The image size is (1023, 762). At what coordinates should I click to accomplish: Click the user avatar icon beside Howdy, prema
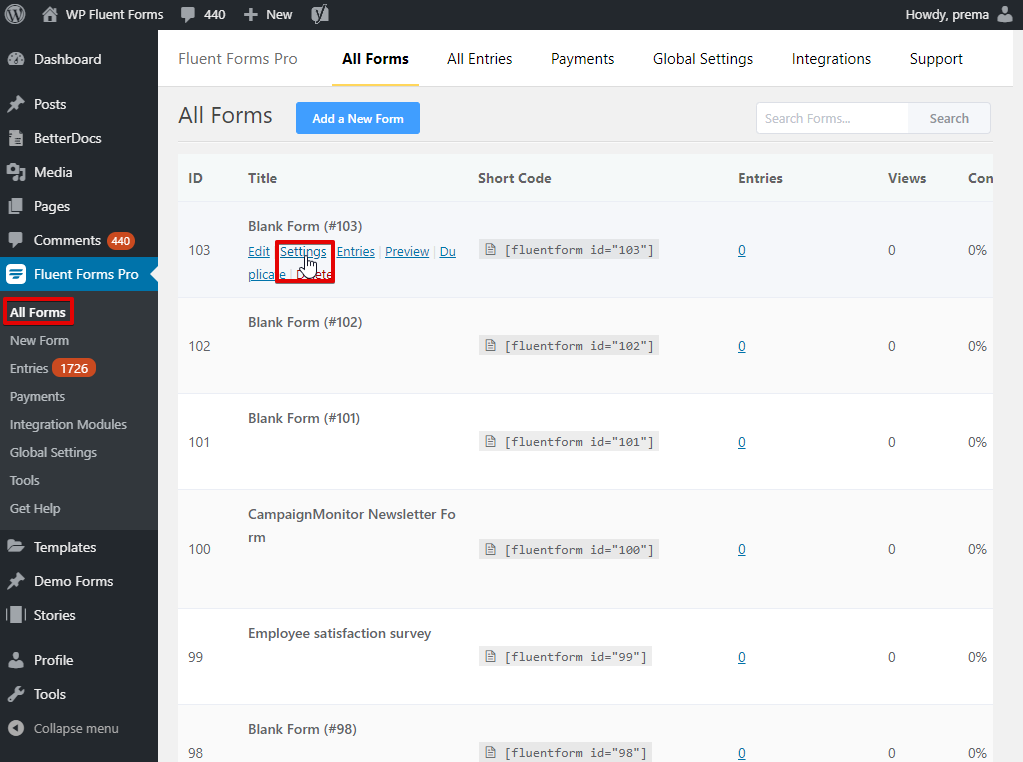[1005, 14]
